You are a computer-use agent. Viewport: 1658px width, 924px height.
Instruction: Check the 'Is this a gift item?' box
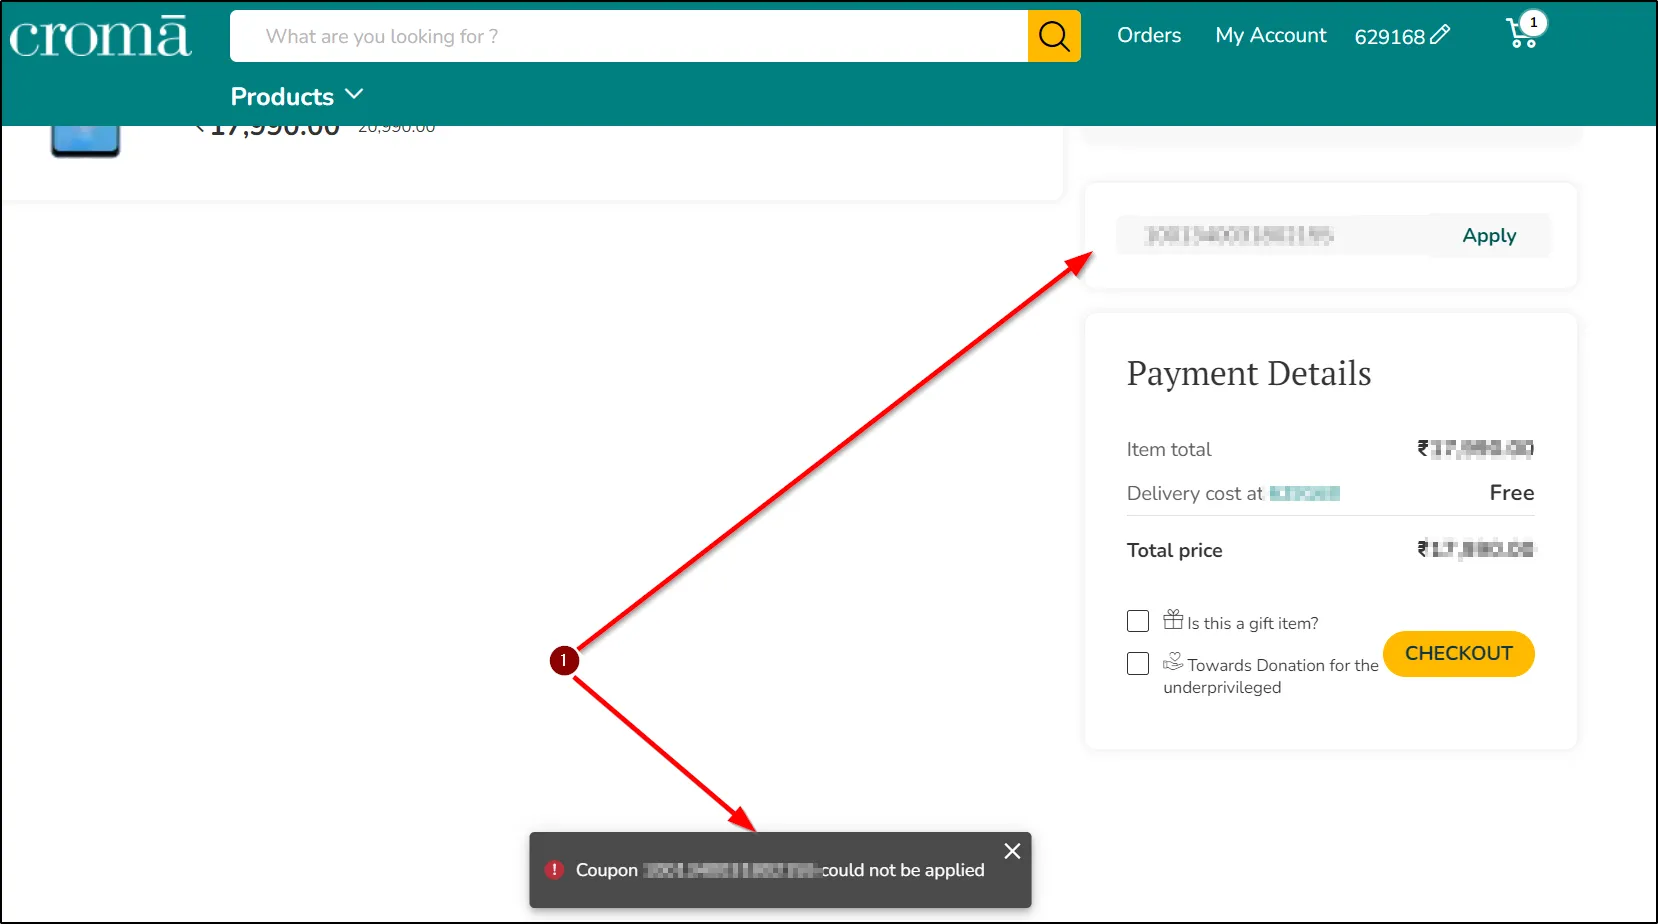pyautogui.click(x=1138, y=621)
